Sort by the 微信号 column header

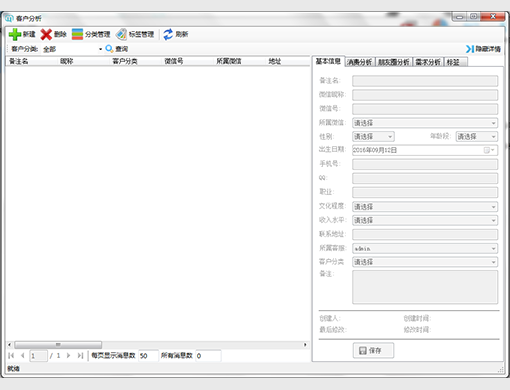click(174, 61)
